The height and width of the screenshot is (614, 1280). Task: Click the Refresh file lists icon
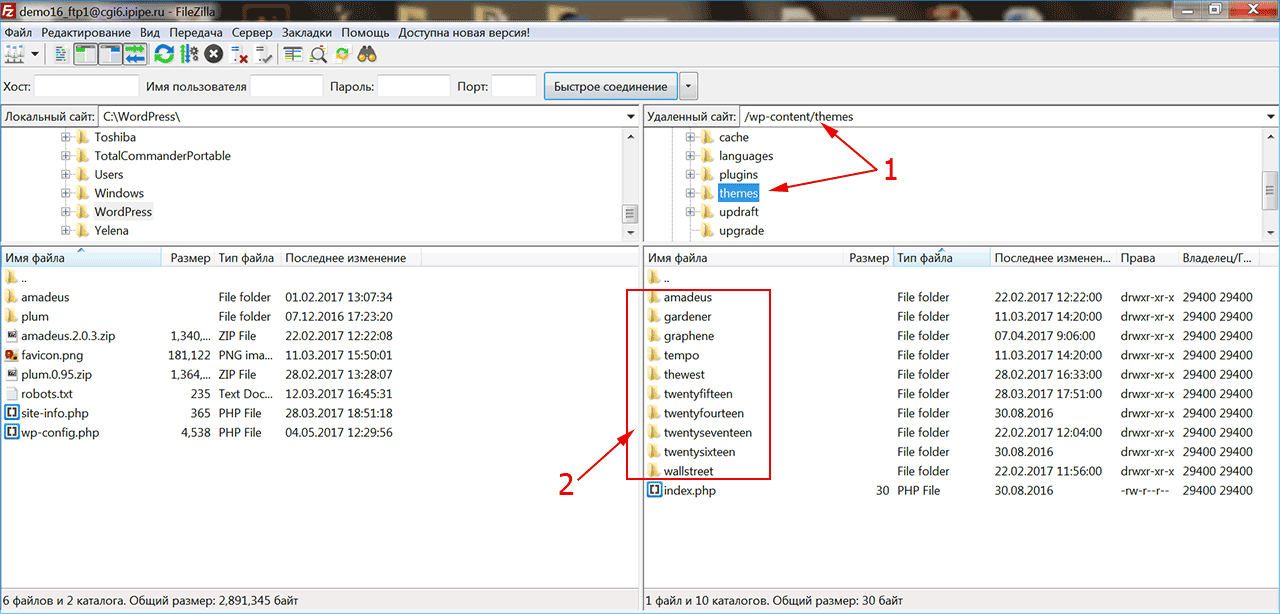click(164, 54)
